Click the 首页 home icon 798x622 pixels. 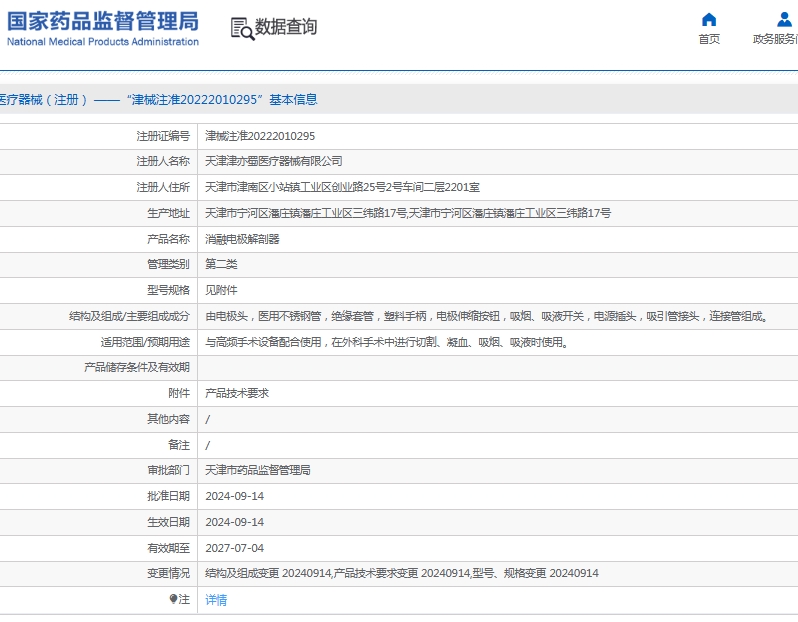click(708, 20)
